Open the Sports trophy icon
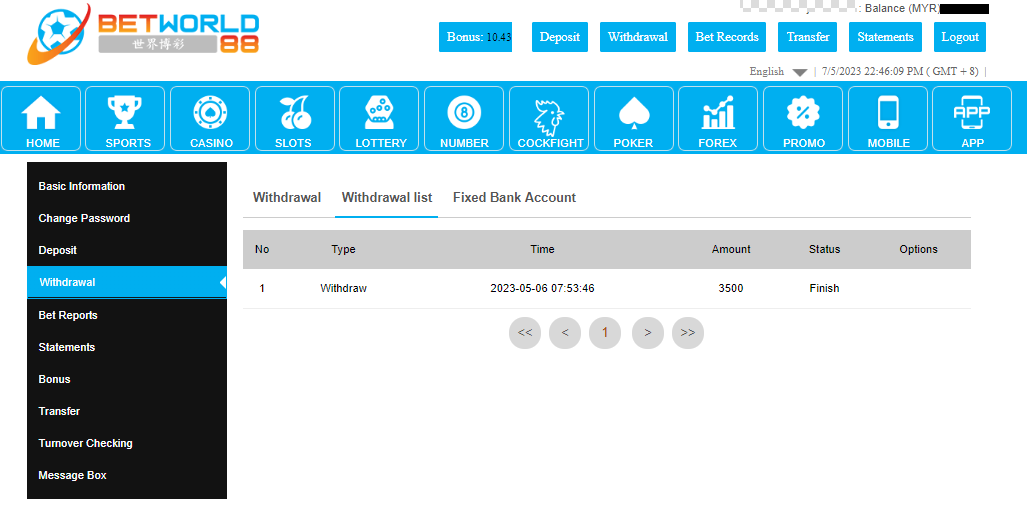This screenshot has height=523, width=1027. pos(127,113)
